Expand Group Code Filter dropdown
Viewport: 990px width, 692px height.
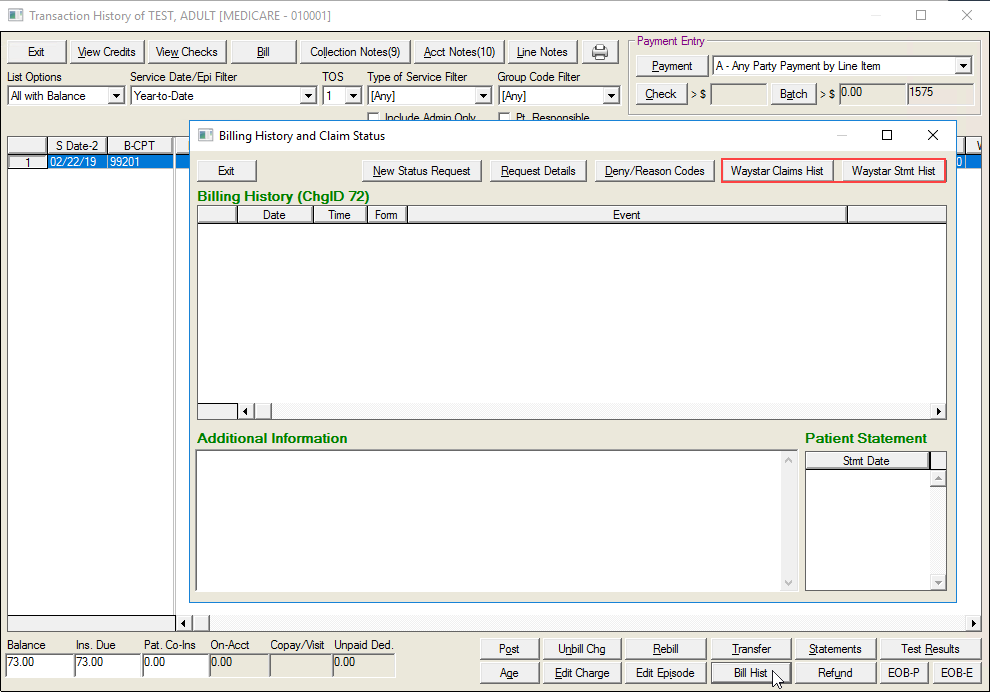pyautogui.click(x=611, y=96)
